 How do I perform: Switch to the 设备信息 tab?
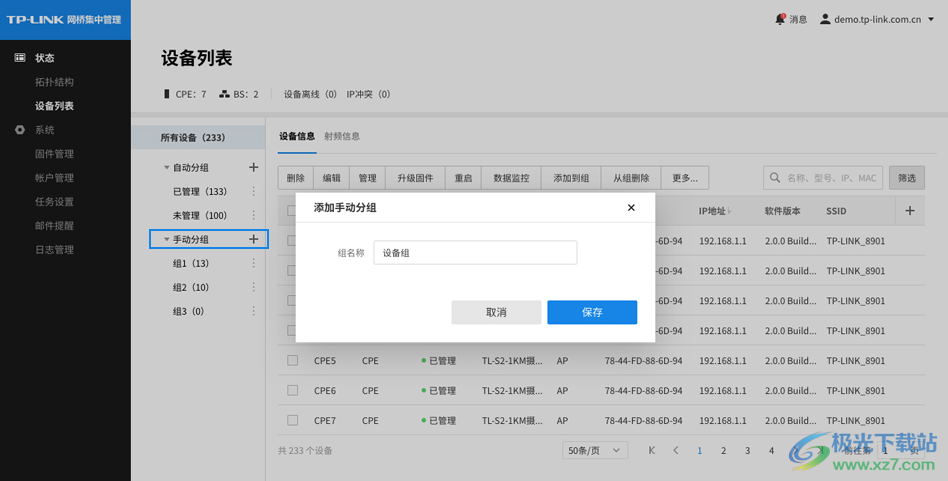coord(297,137)
